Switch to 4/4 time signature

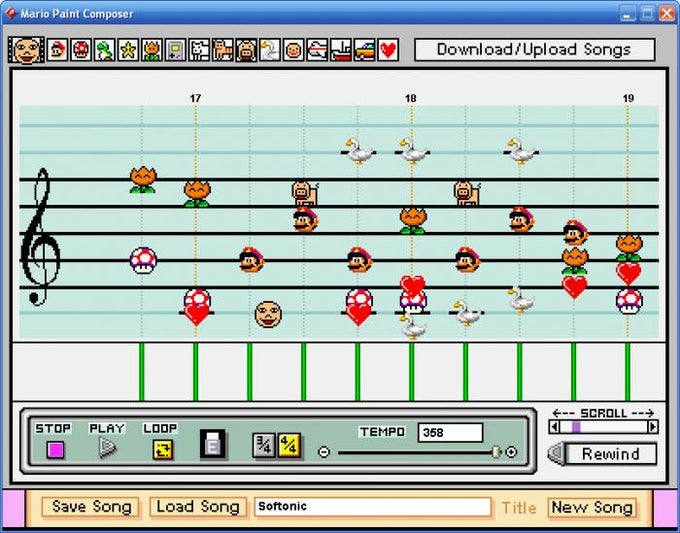pos(288,445)
